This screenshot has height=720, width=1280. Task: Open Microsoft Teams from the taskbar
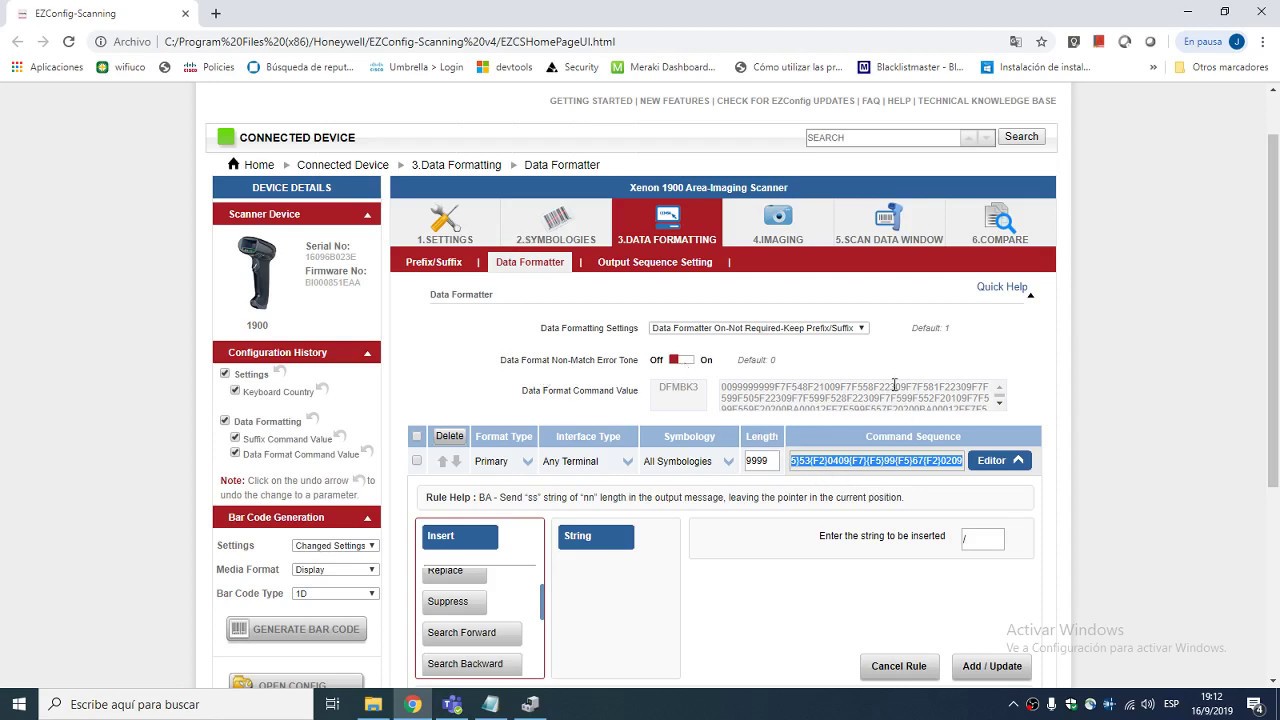point(451,704)
